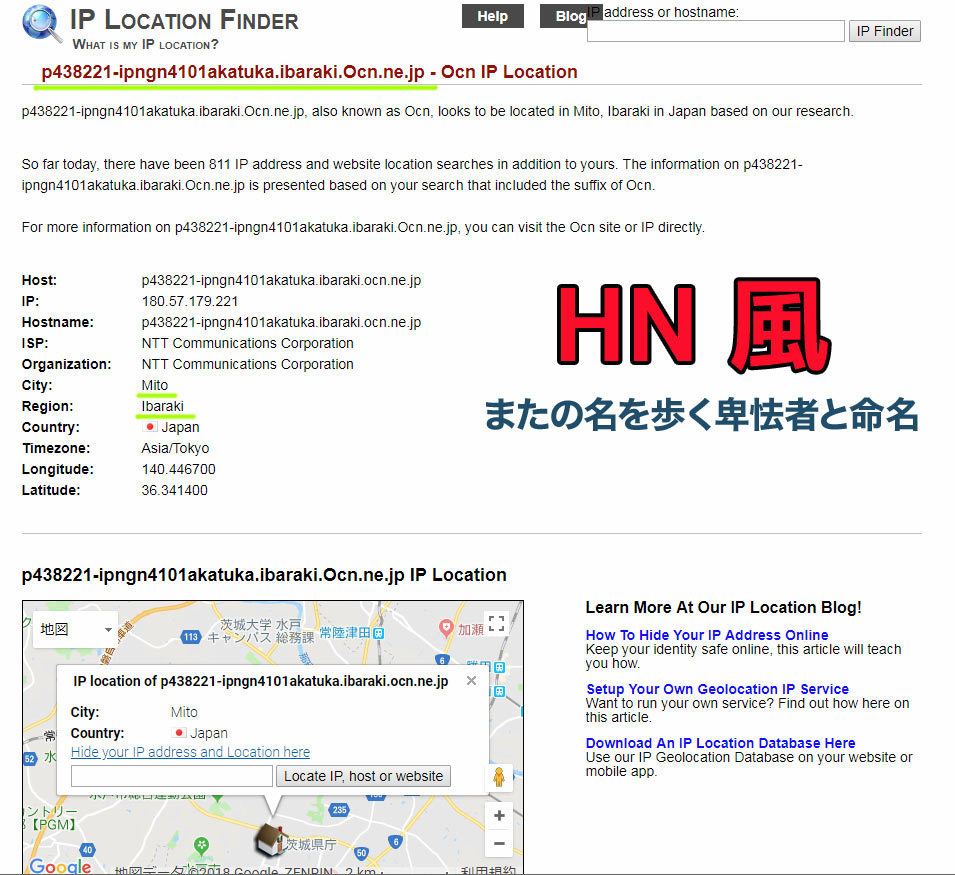Click the Hostname row value in the table
Viewport: 955px width, 875px height.
281,322
